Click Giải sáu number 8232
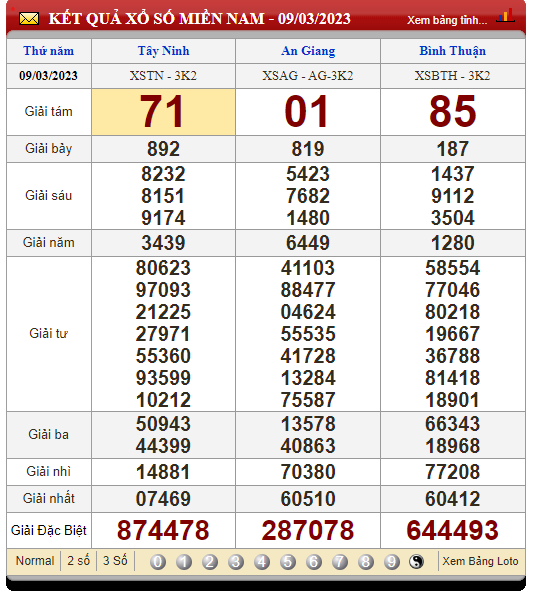This screenshot has height=596, width=533. click(163, 174)
